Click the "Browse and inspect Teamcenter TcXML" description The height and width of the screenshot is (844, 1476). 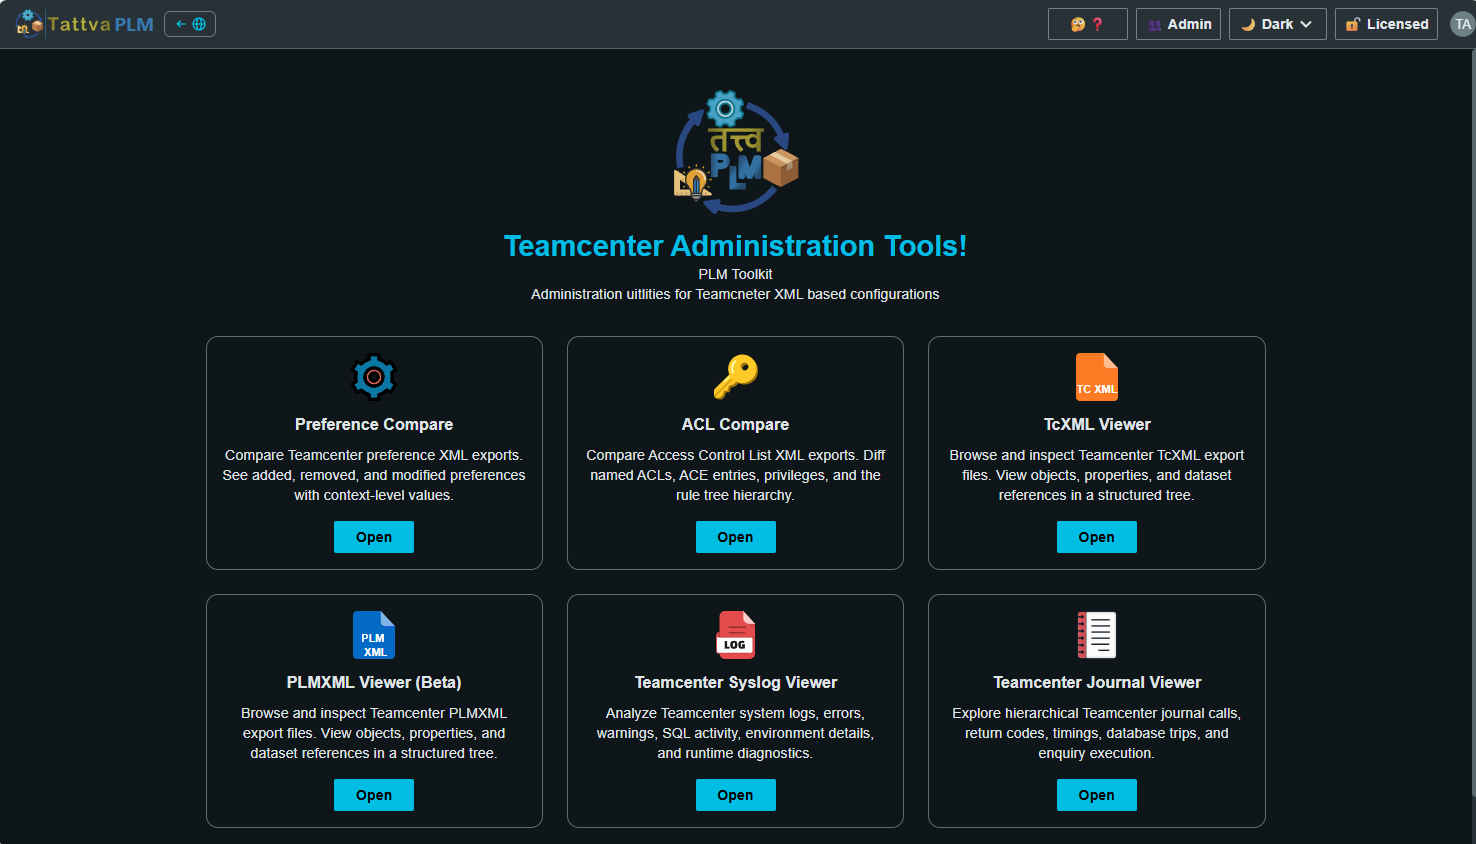point(1097,475)
